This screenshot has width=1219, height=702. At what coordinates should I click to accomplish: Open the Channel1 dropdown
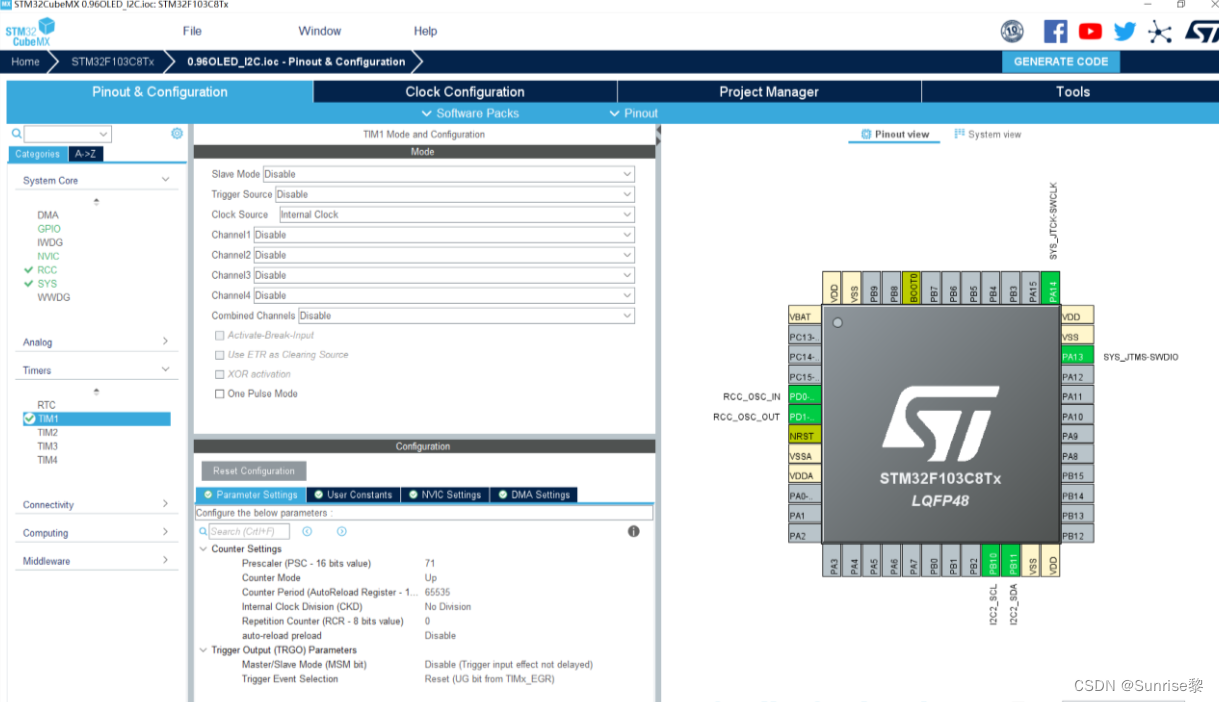(444, 235)
